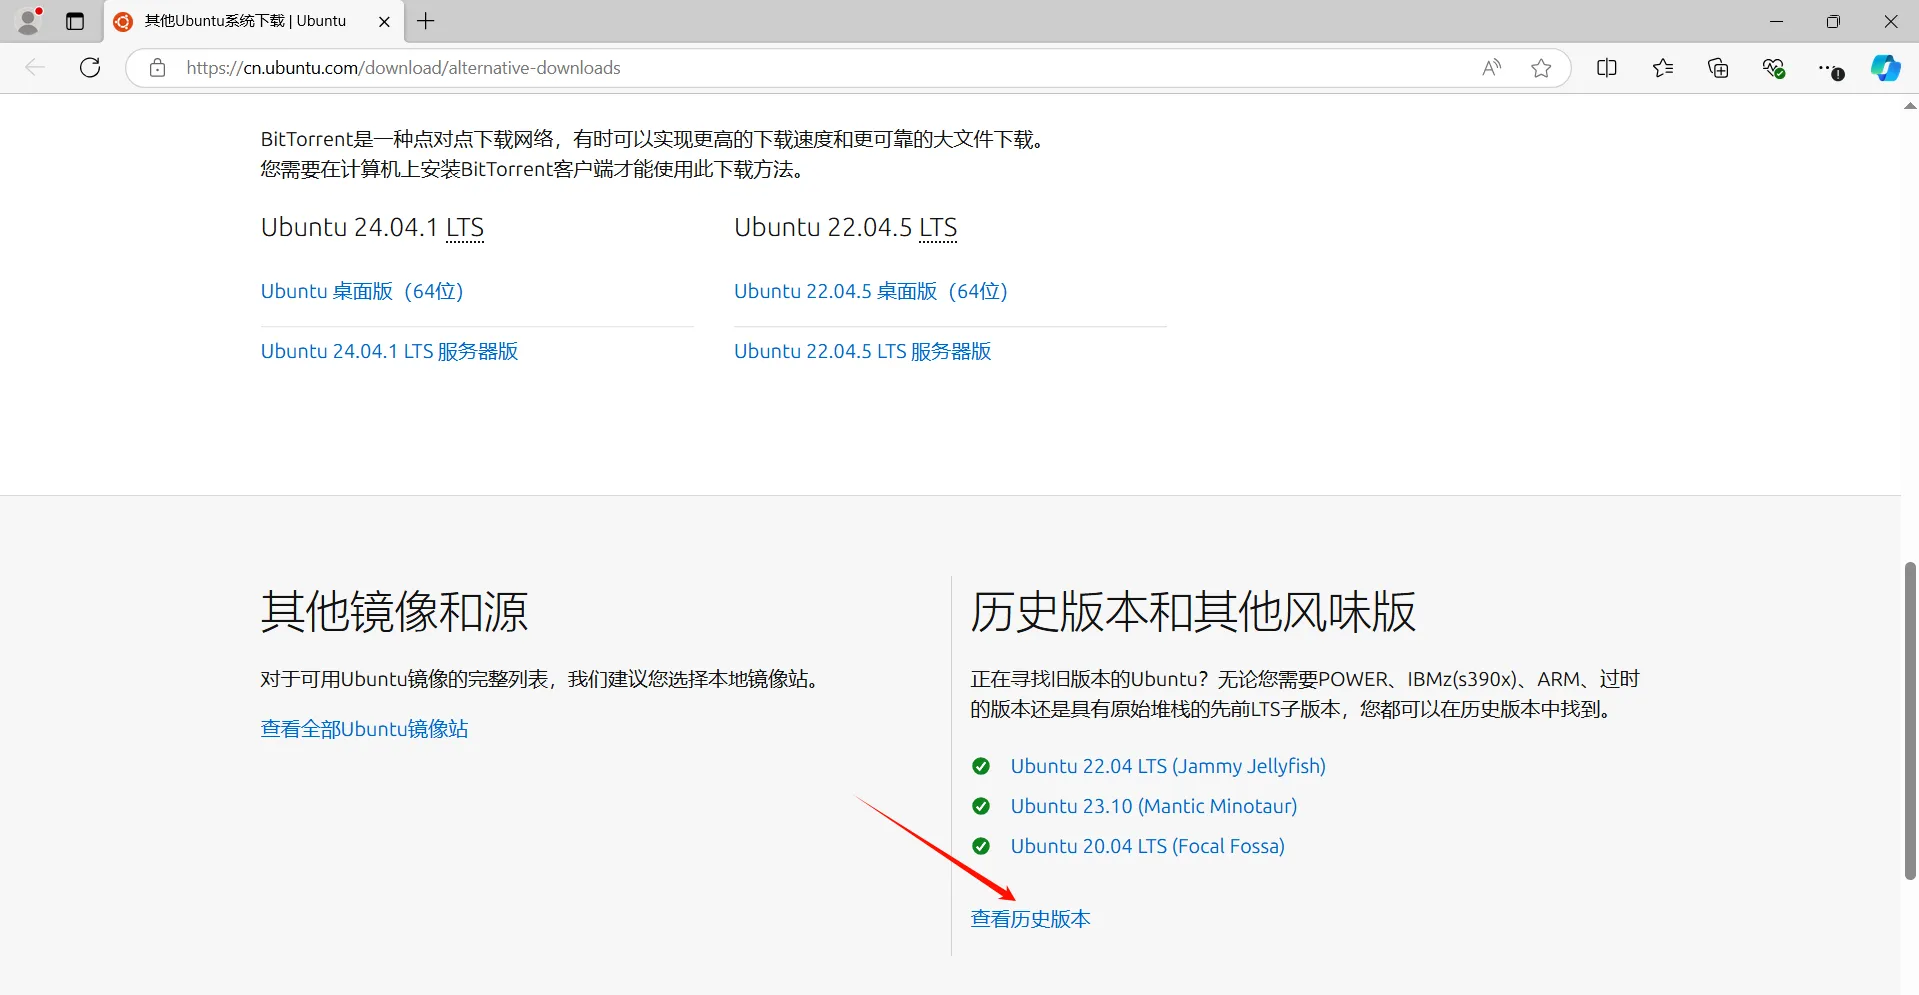1919x995 pixels.
Task: Open Copilot in the browser toolbar
Action: [1886, 67]
